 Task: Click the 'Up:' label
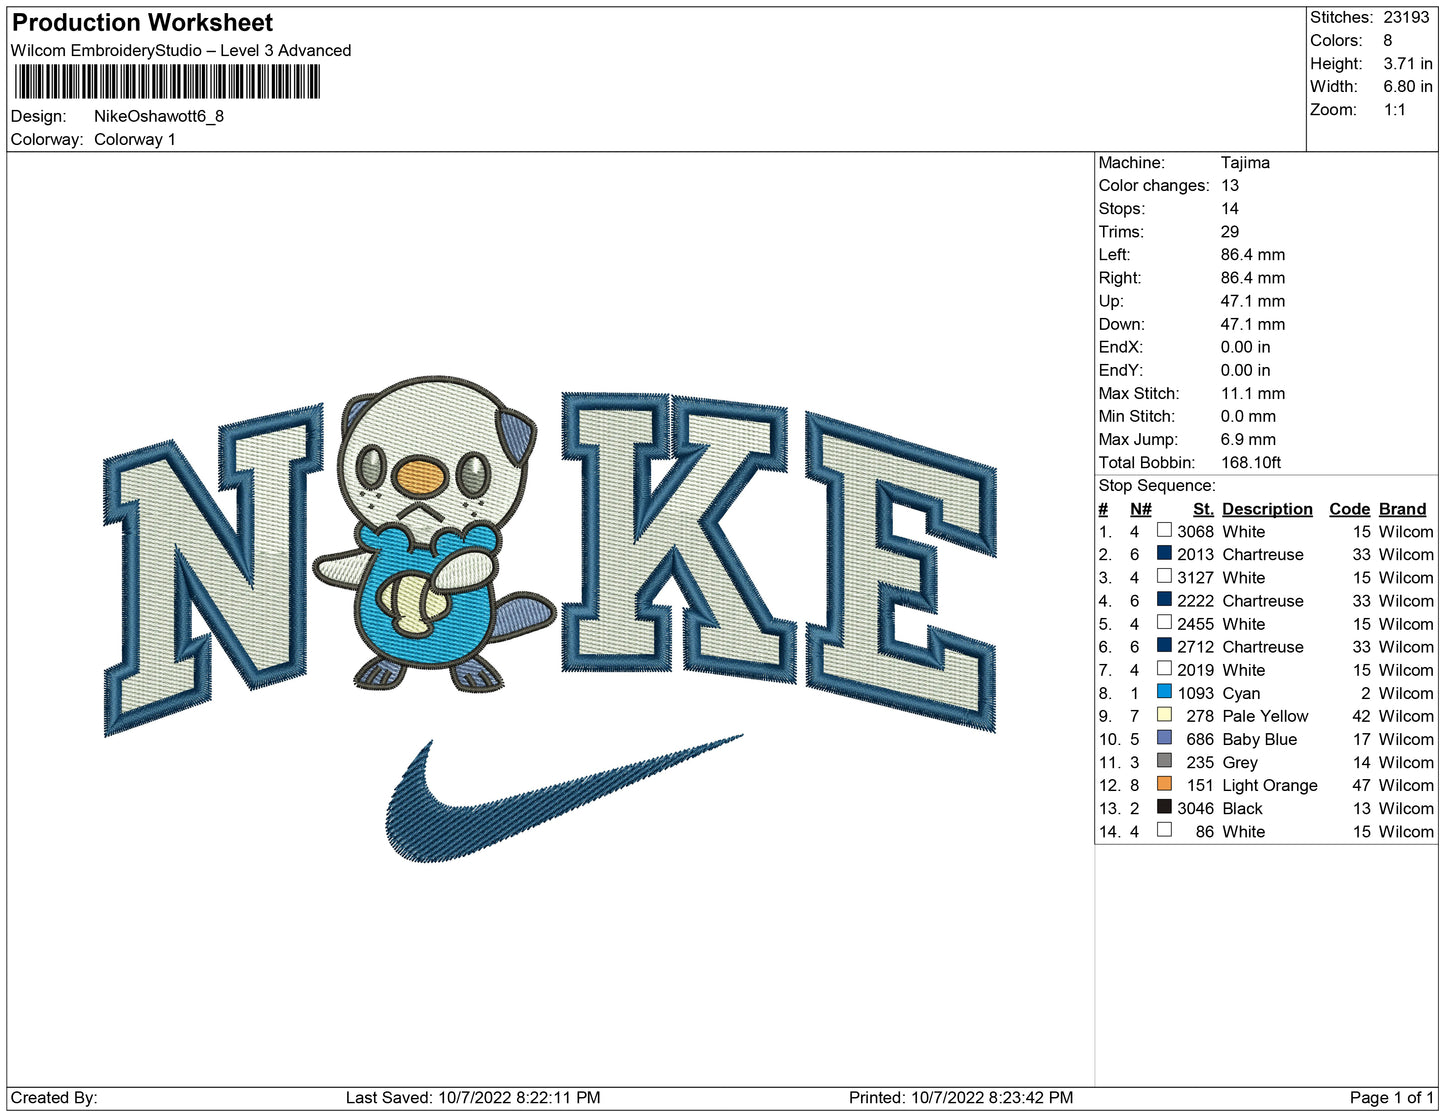coord(1111,301)
